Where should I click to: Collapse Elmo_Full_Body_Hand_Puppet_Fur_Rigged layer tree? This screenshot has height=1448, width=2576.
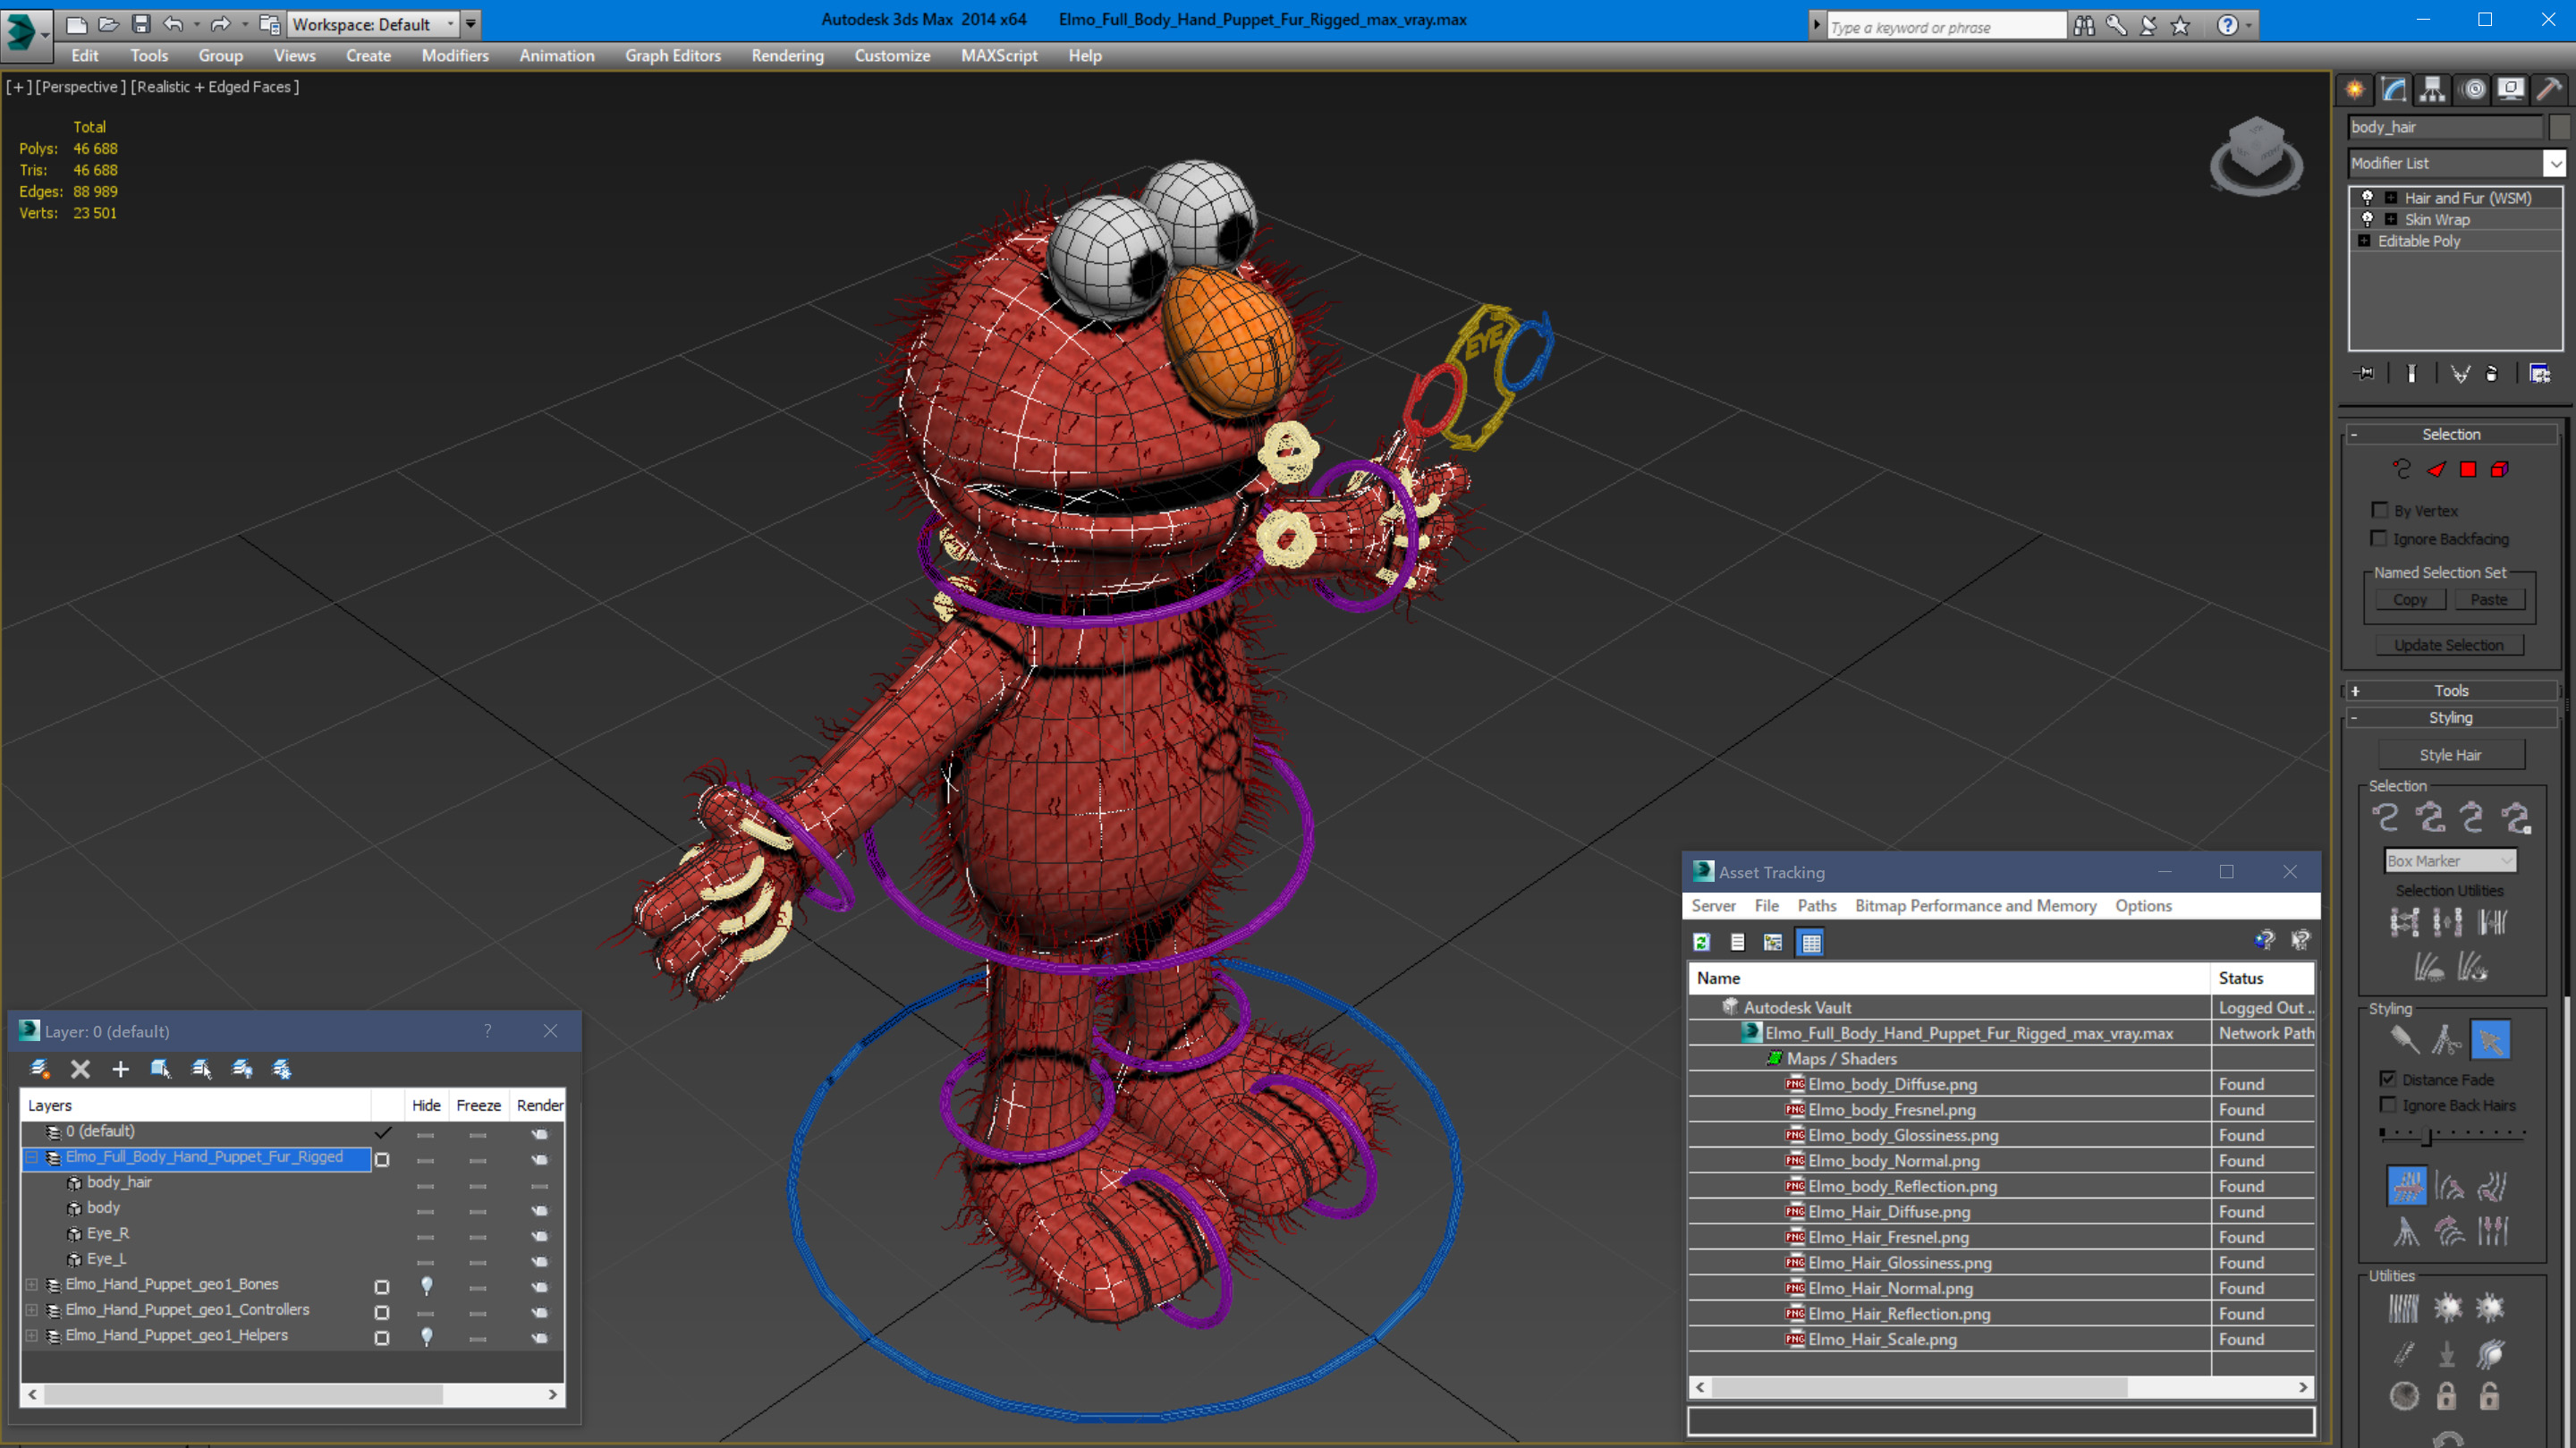pyautogui.click(x=31, y=1158)
